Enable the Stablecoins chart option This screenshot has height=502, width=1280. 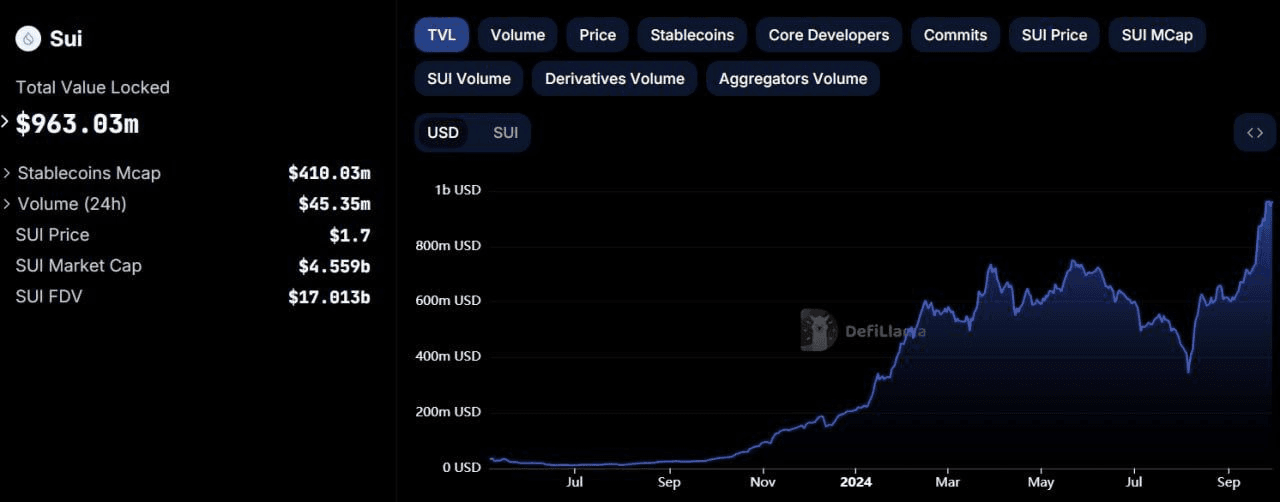[692, 35]
